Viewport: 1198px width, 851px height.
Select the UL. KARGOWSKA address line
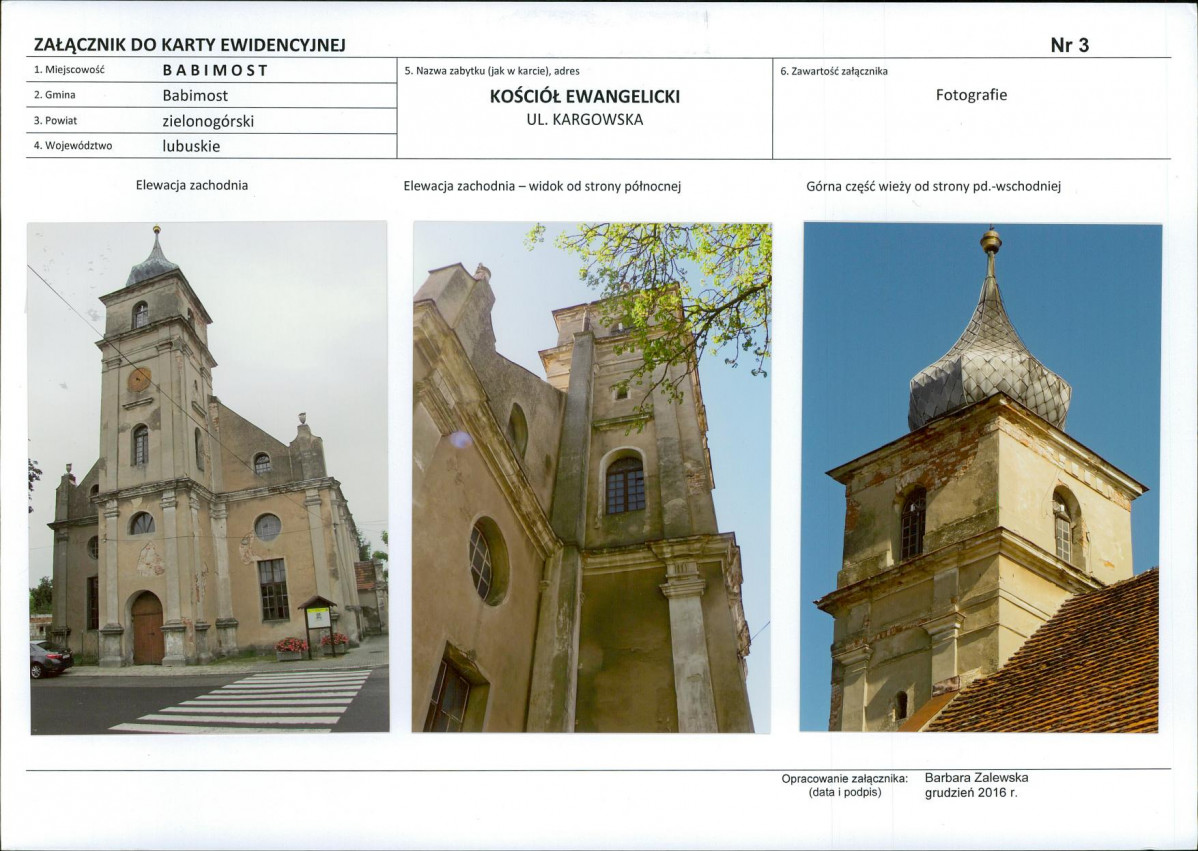pyautogui.click(x=584, y=120)
